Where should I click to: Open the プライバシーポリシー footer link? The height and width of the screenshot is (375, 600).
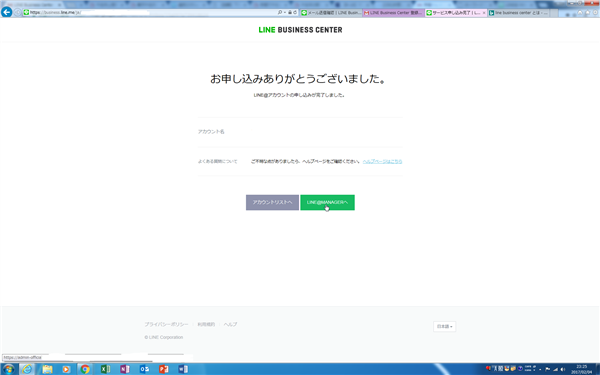click(166, 324)
